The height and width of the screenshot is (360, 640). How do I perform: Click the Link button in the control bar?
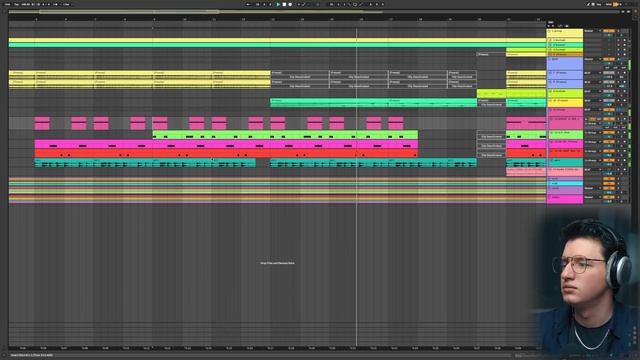7,4
